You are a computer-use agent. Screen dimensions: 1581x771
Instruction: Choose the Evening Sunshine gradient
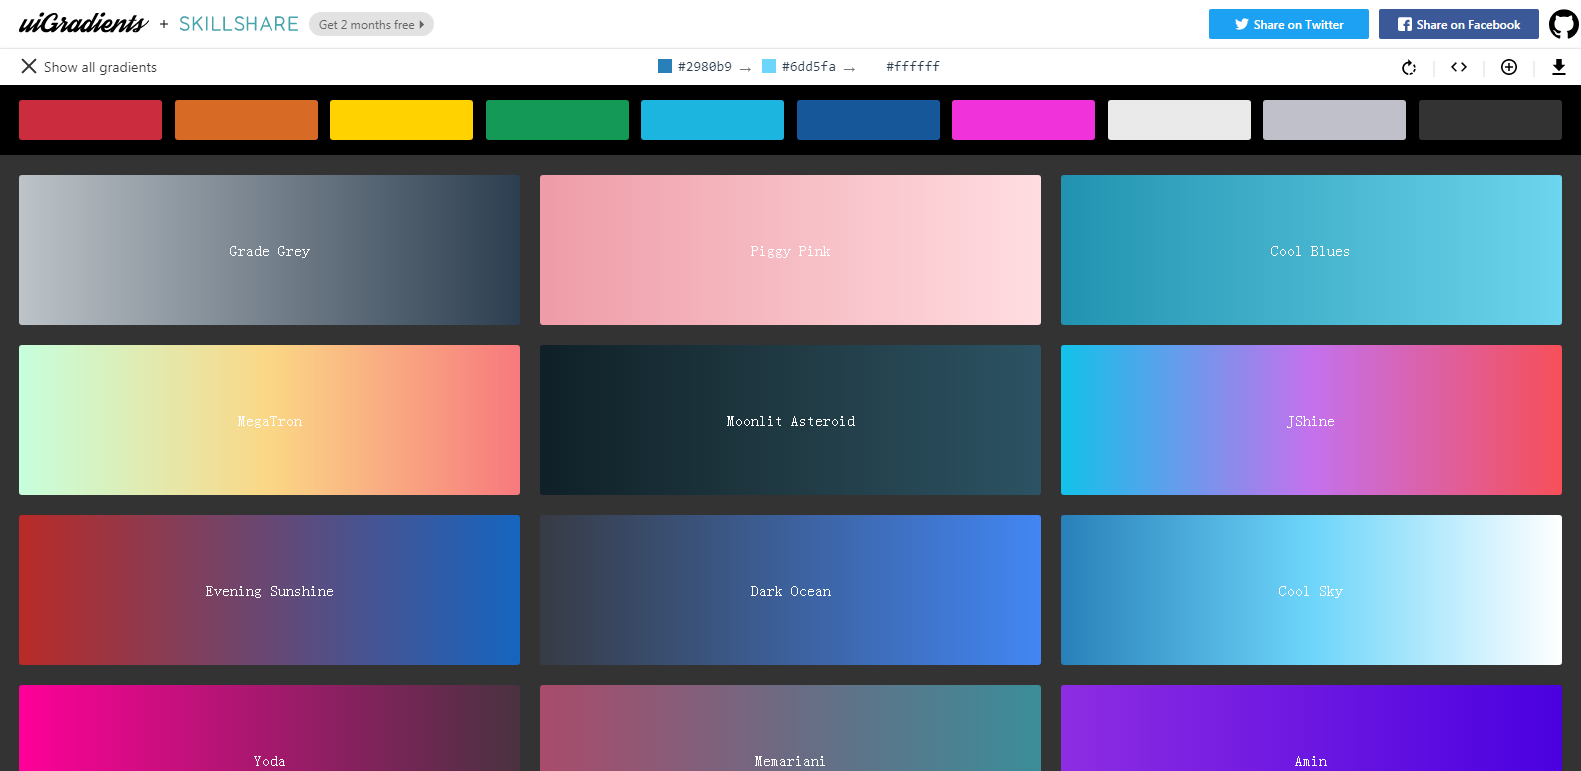(x=269, y=590)
